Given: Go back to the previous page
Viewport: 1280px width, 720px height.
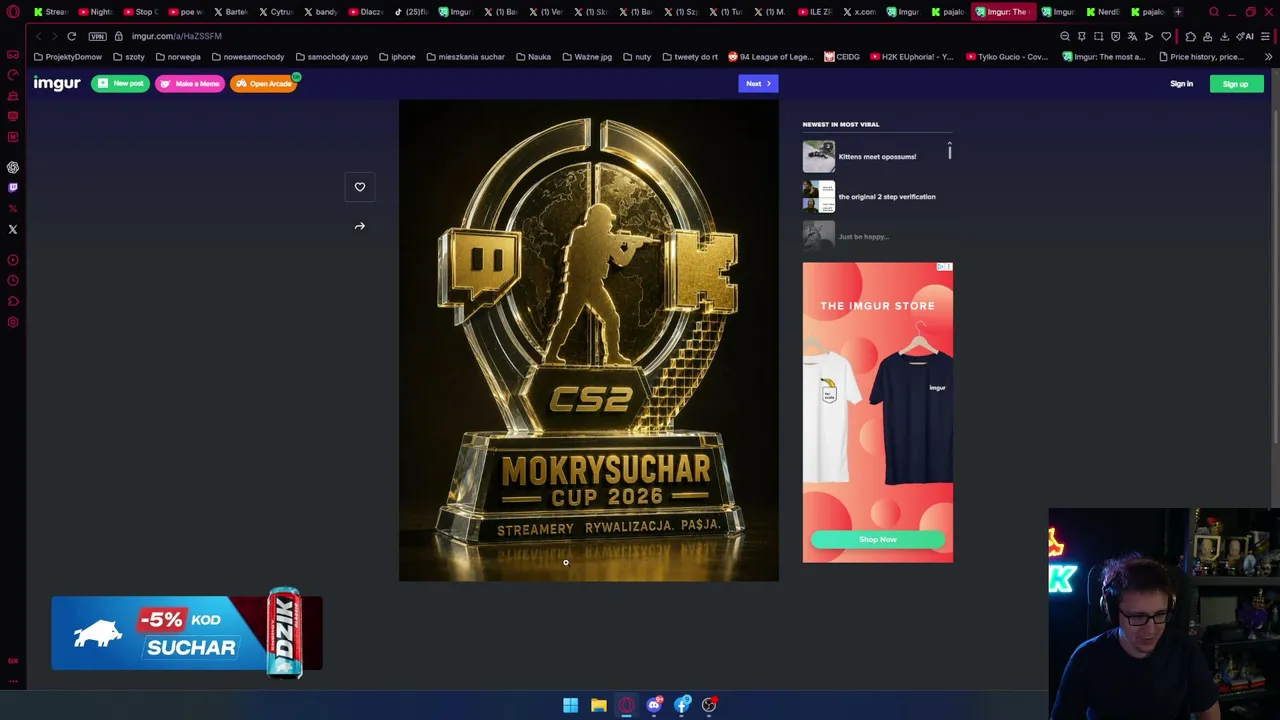Looking at the screenshot, I should tap(38, 36).
